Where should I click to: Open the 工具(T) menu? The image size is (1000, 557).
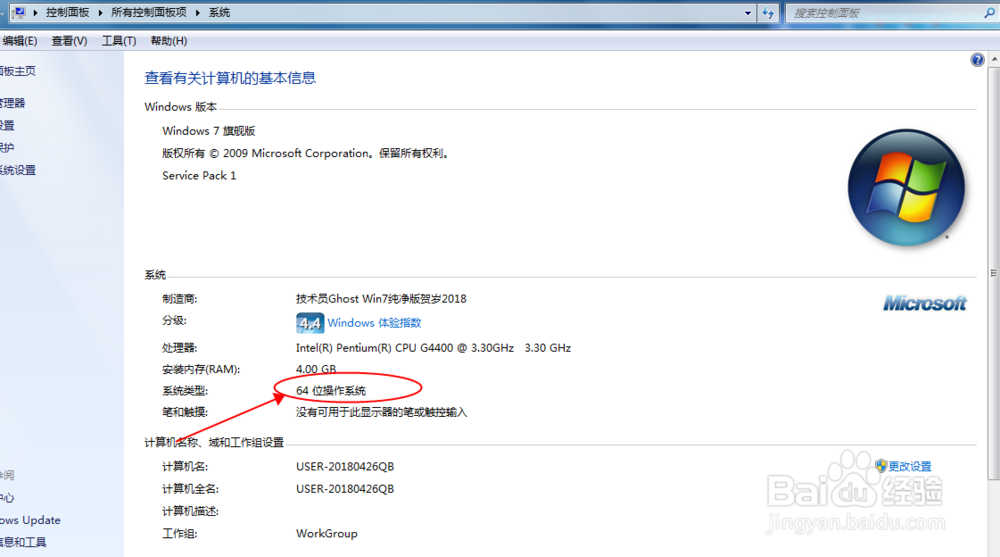pos(119,41)
